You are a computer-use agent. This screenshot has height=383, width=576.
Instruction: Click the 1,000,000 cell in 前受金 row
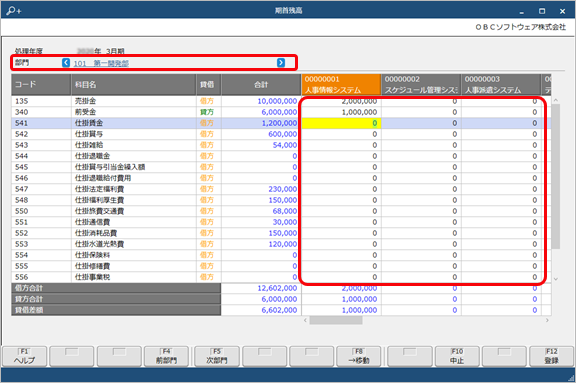click(x=341, y=112)
